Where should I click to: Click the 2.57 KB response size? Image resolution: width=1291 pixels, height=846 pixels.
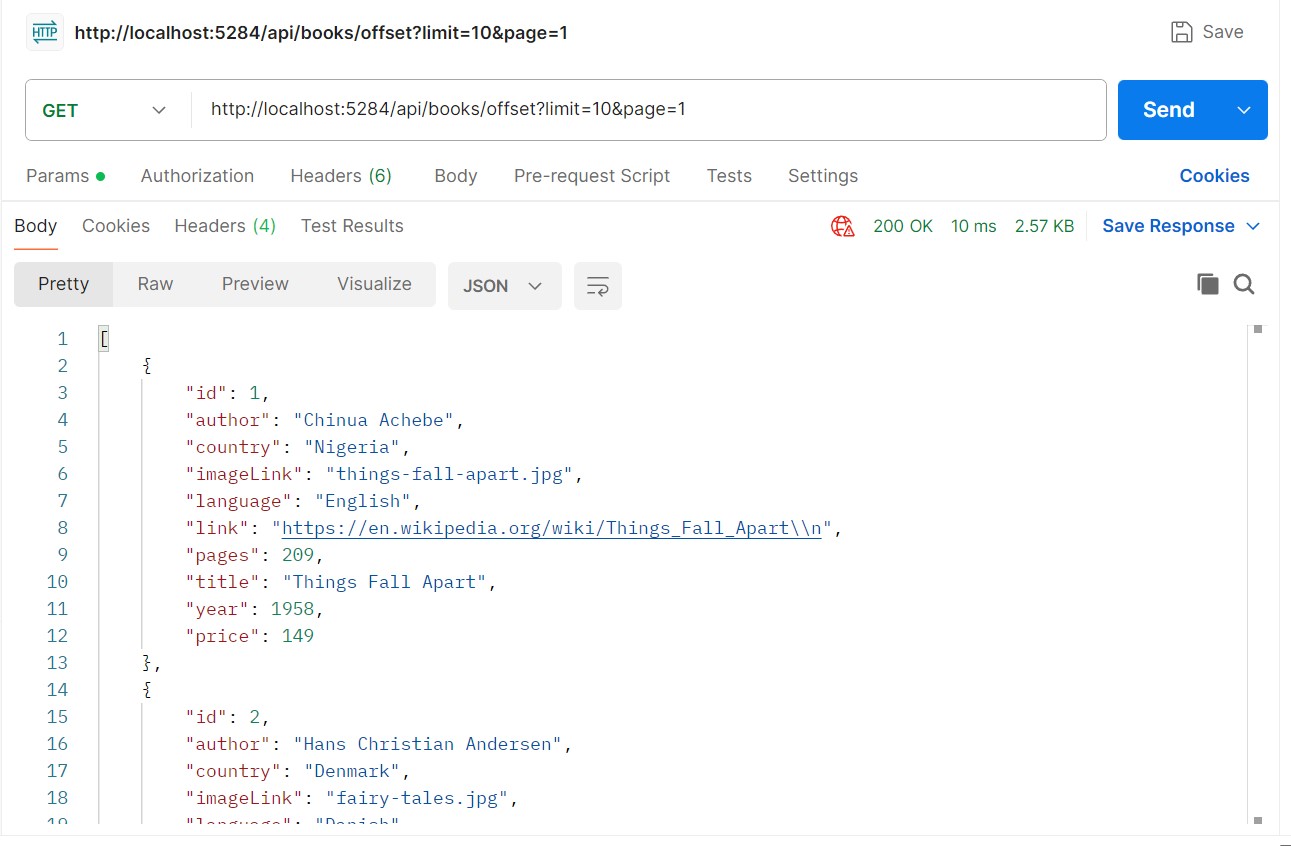[x=1044, y=226]
